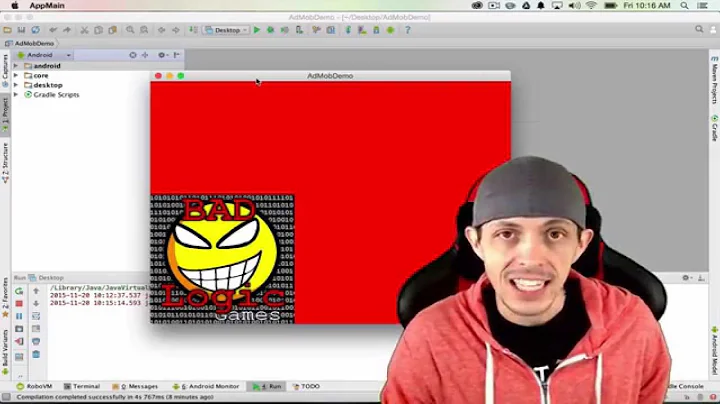
Task: Expand the android module node
Action: click(x=16, y=66)
